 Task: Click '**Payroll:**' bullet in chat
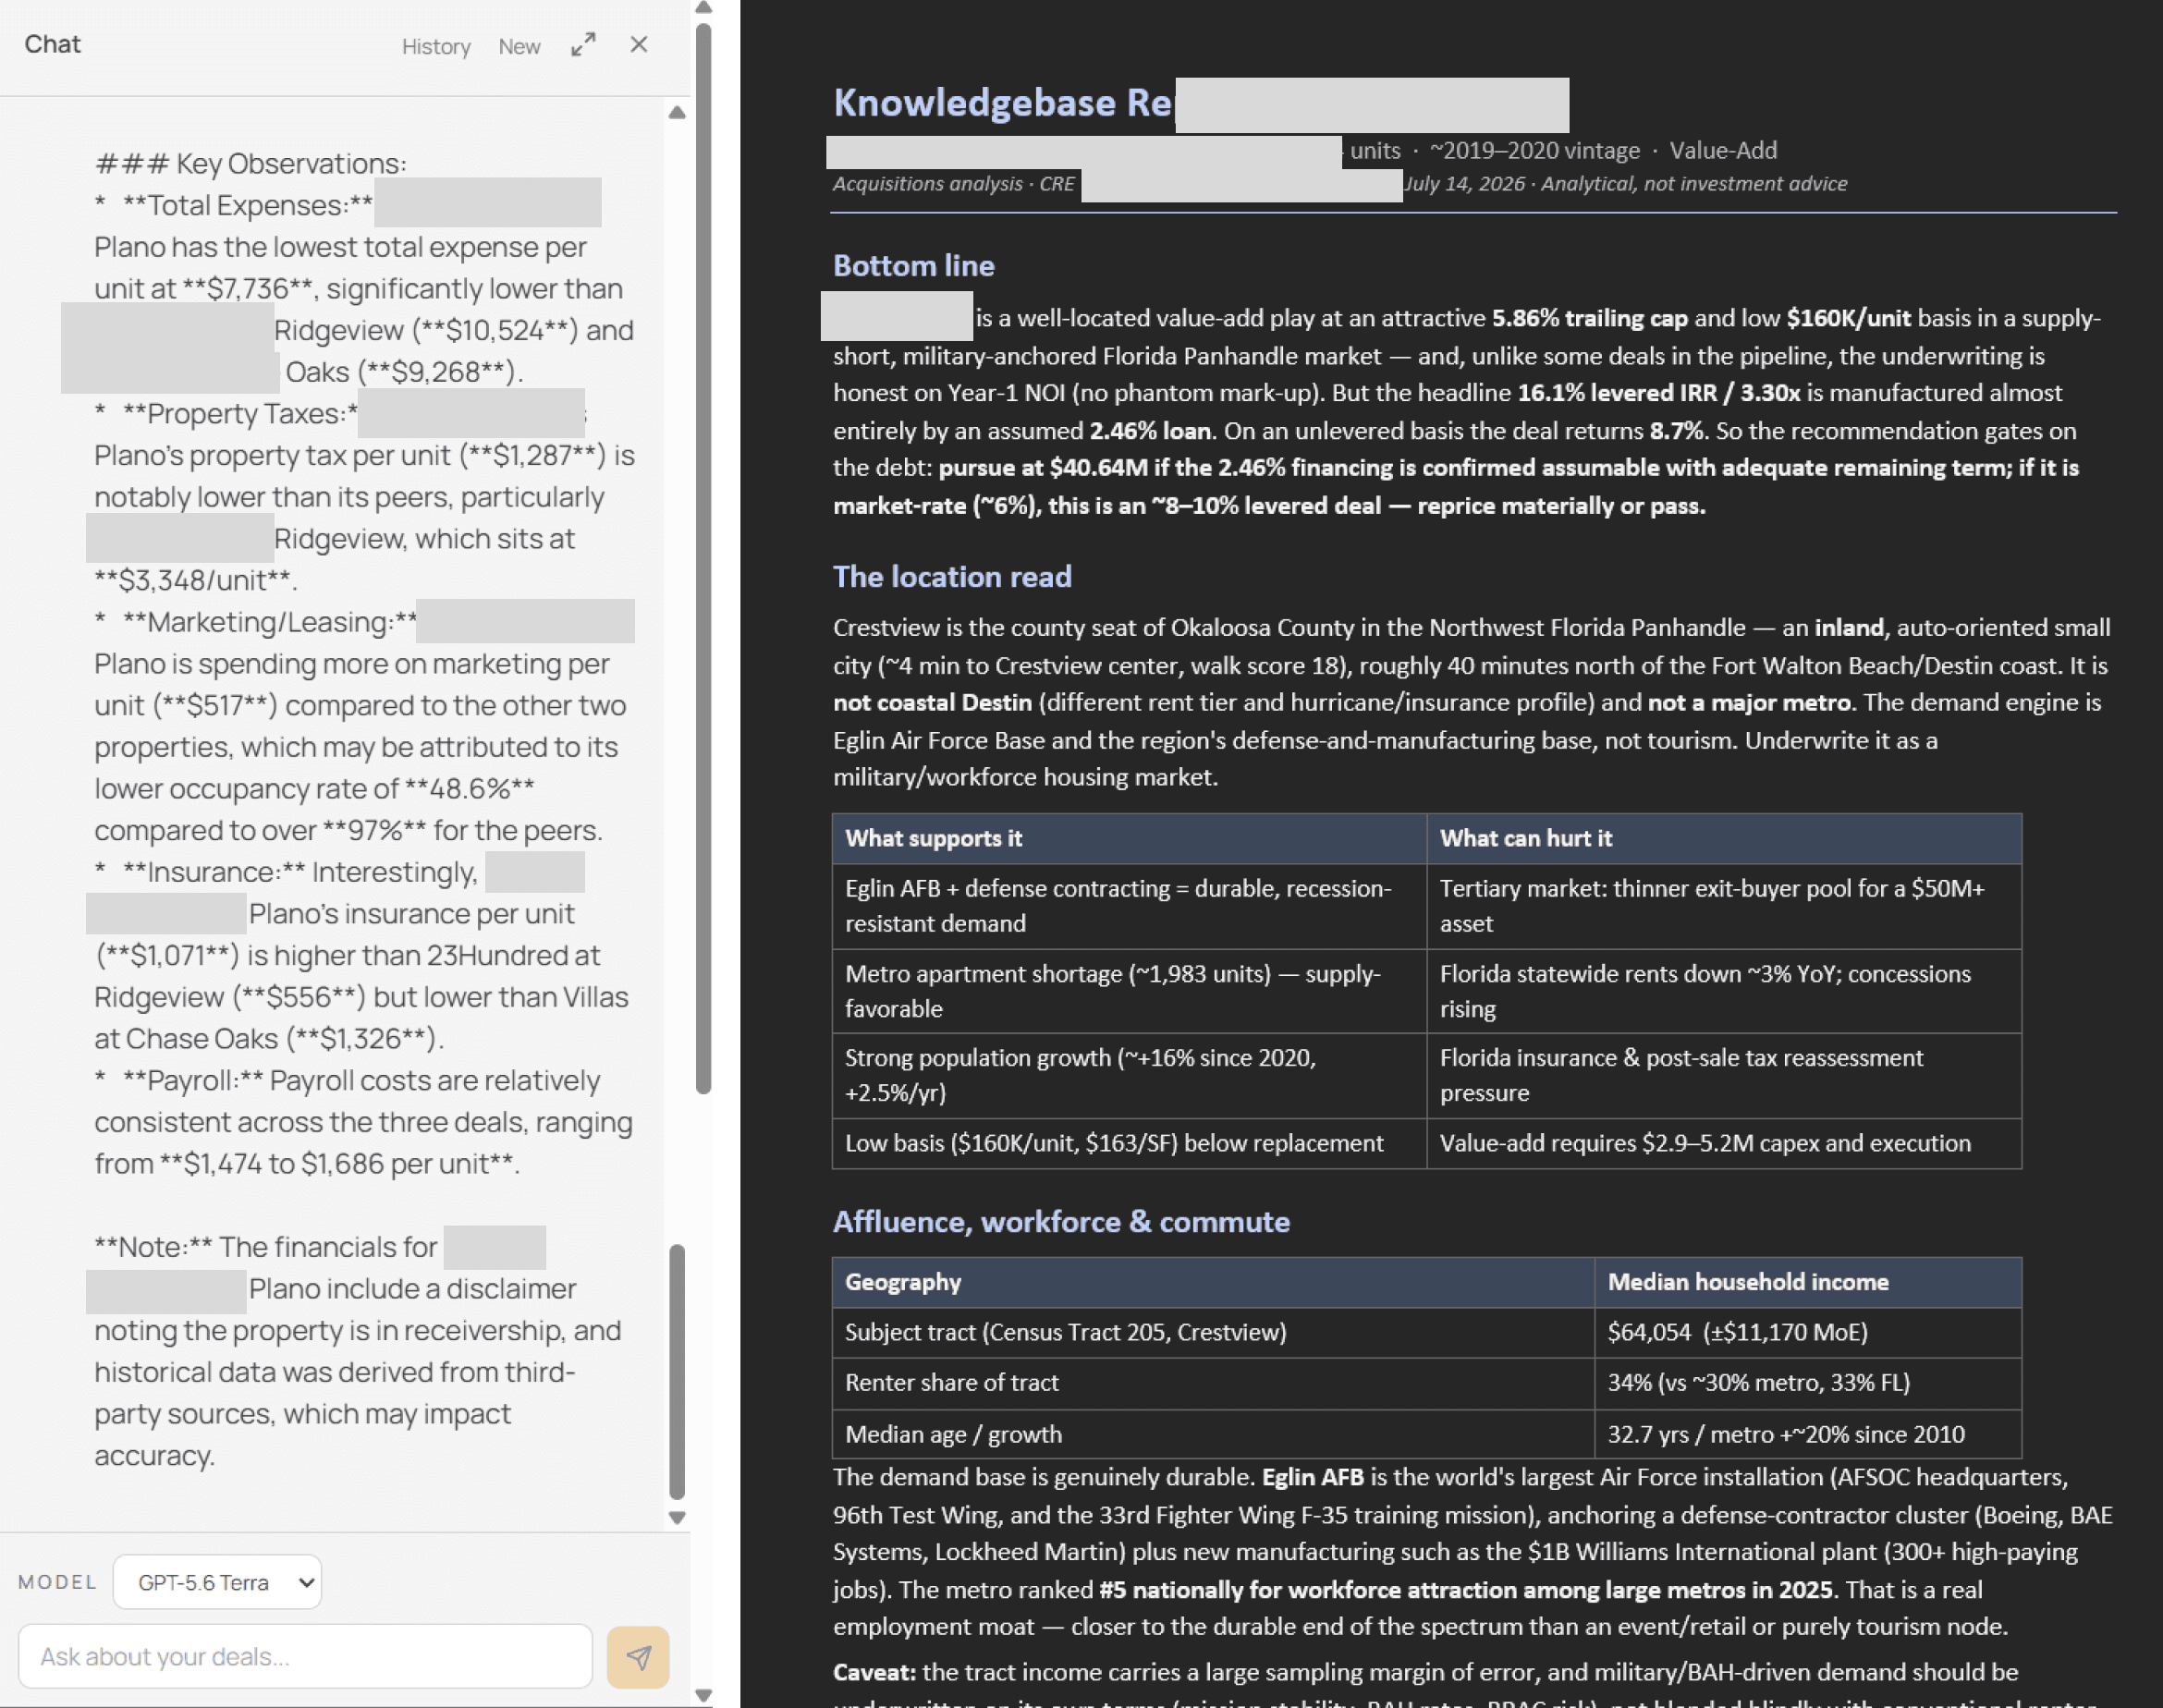pos(192,1080)
